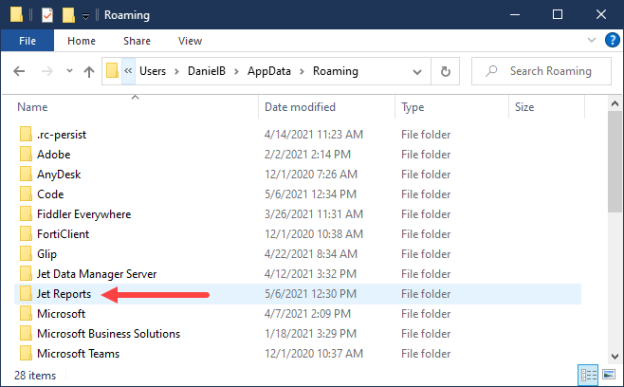Click the Properties quick access icon
This screenshot has width=624, height=387.
[47, 15]
